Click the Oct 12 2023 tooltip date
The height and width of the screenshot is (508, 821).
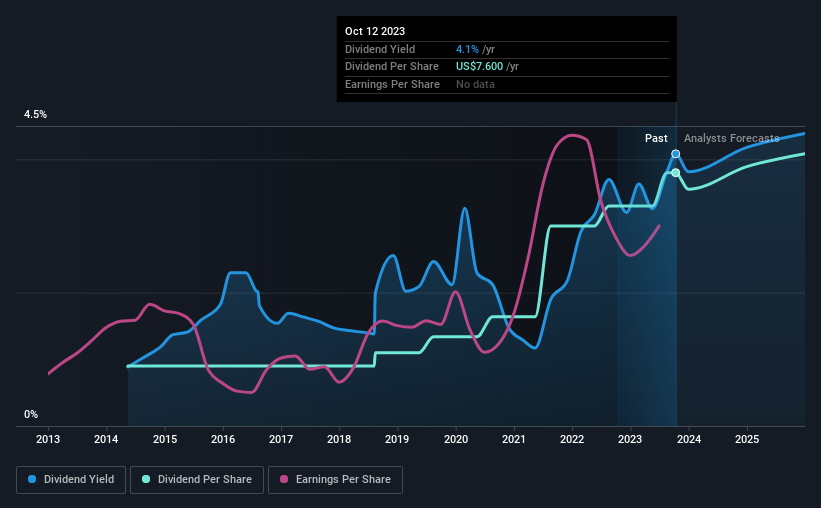click(375, 31)
